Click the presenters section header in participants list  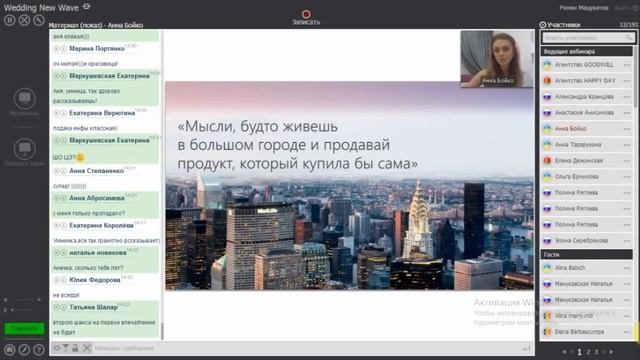[587, 51]
